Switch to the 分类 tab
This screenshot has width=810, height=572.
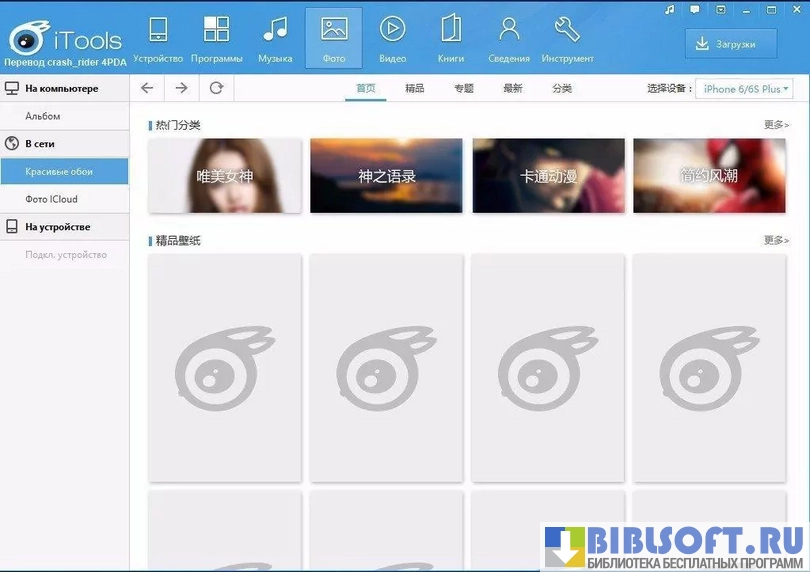[x=562, y=89]
